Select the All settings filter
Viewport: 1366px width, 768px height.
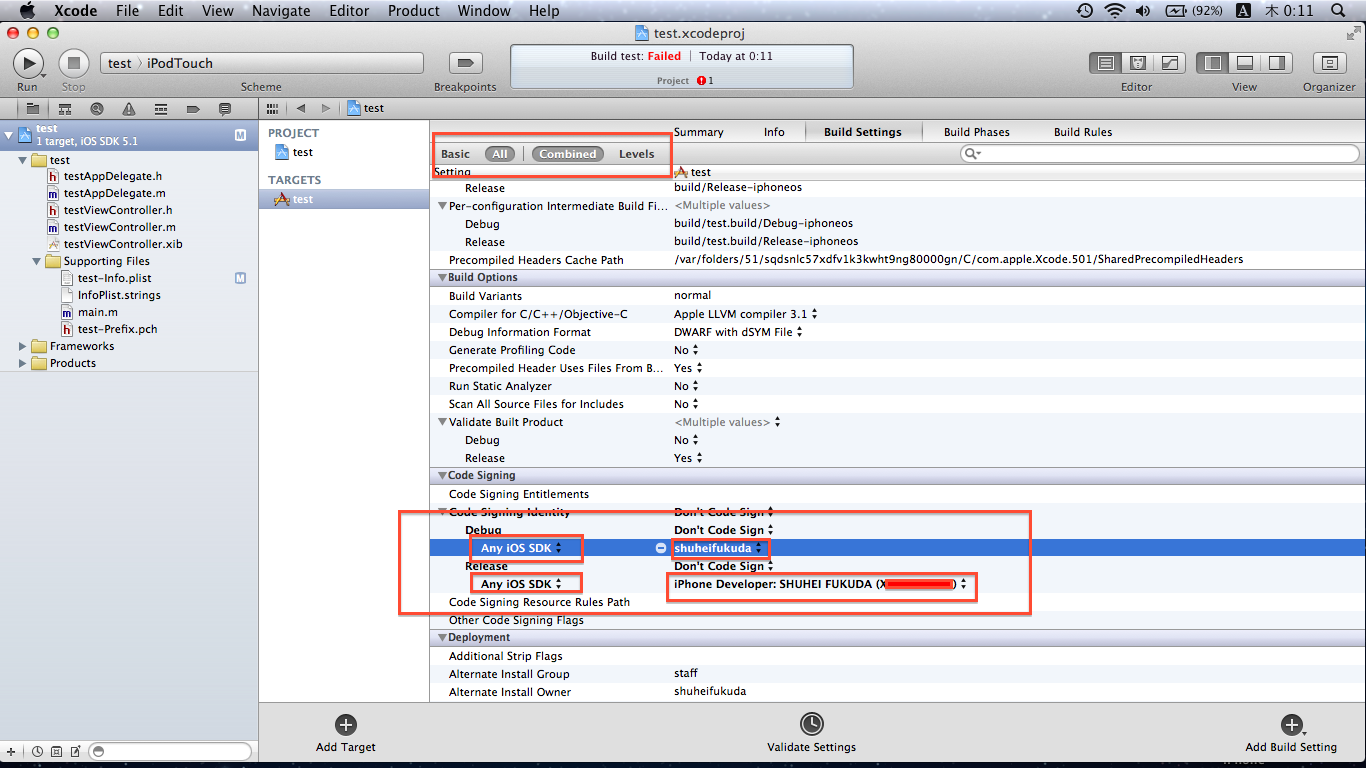[x=500, y=154]
